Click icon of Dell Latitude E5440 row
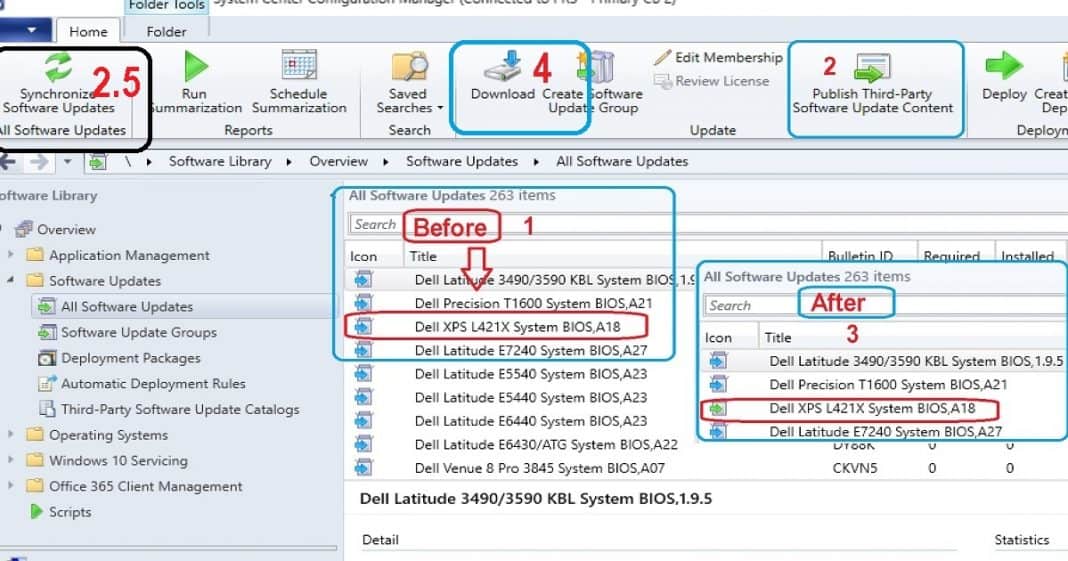 [364, 397]
